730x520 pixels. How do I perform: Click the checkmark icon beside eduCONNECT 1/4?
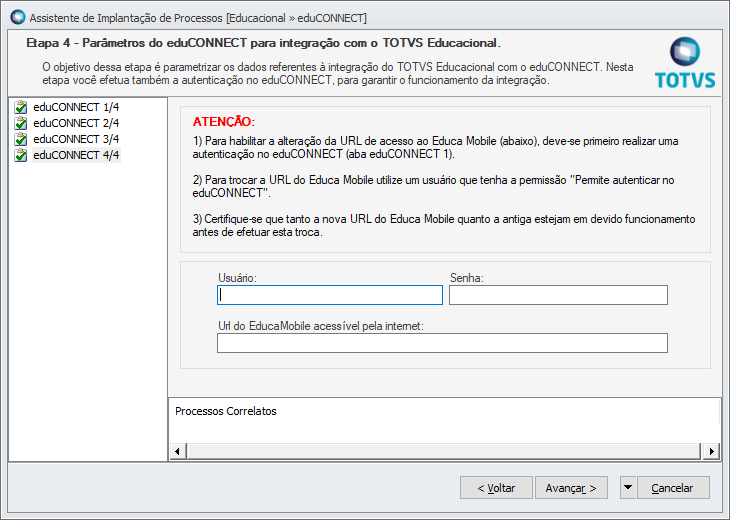(20, 108)
